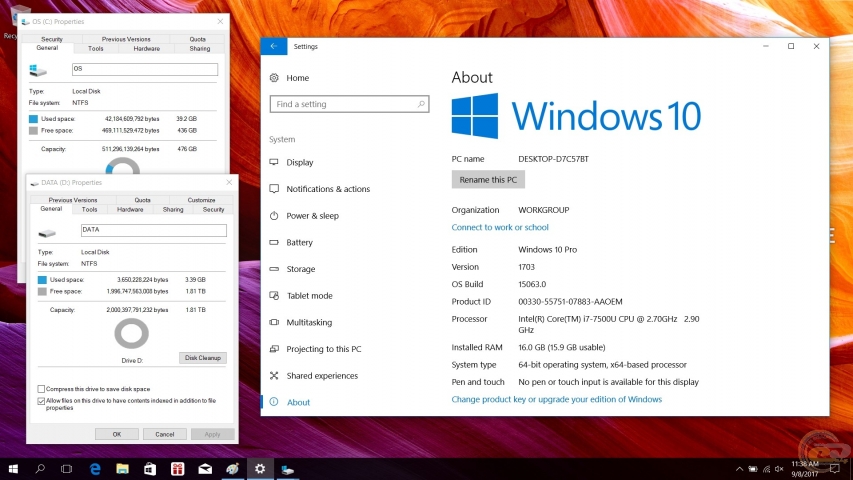Click the OS drive label field

point(145,69)
